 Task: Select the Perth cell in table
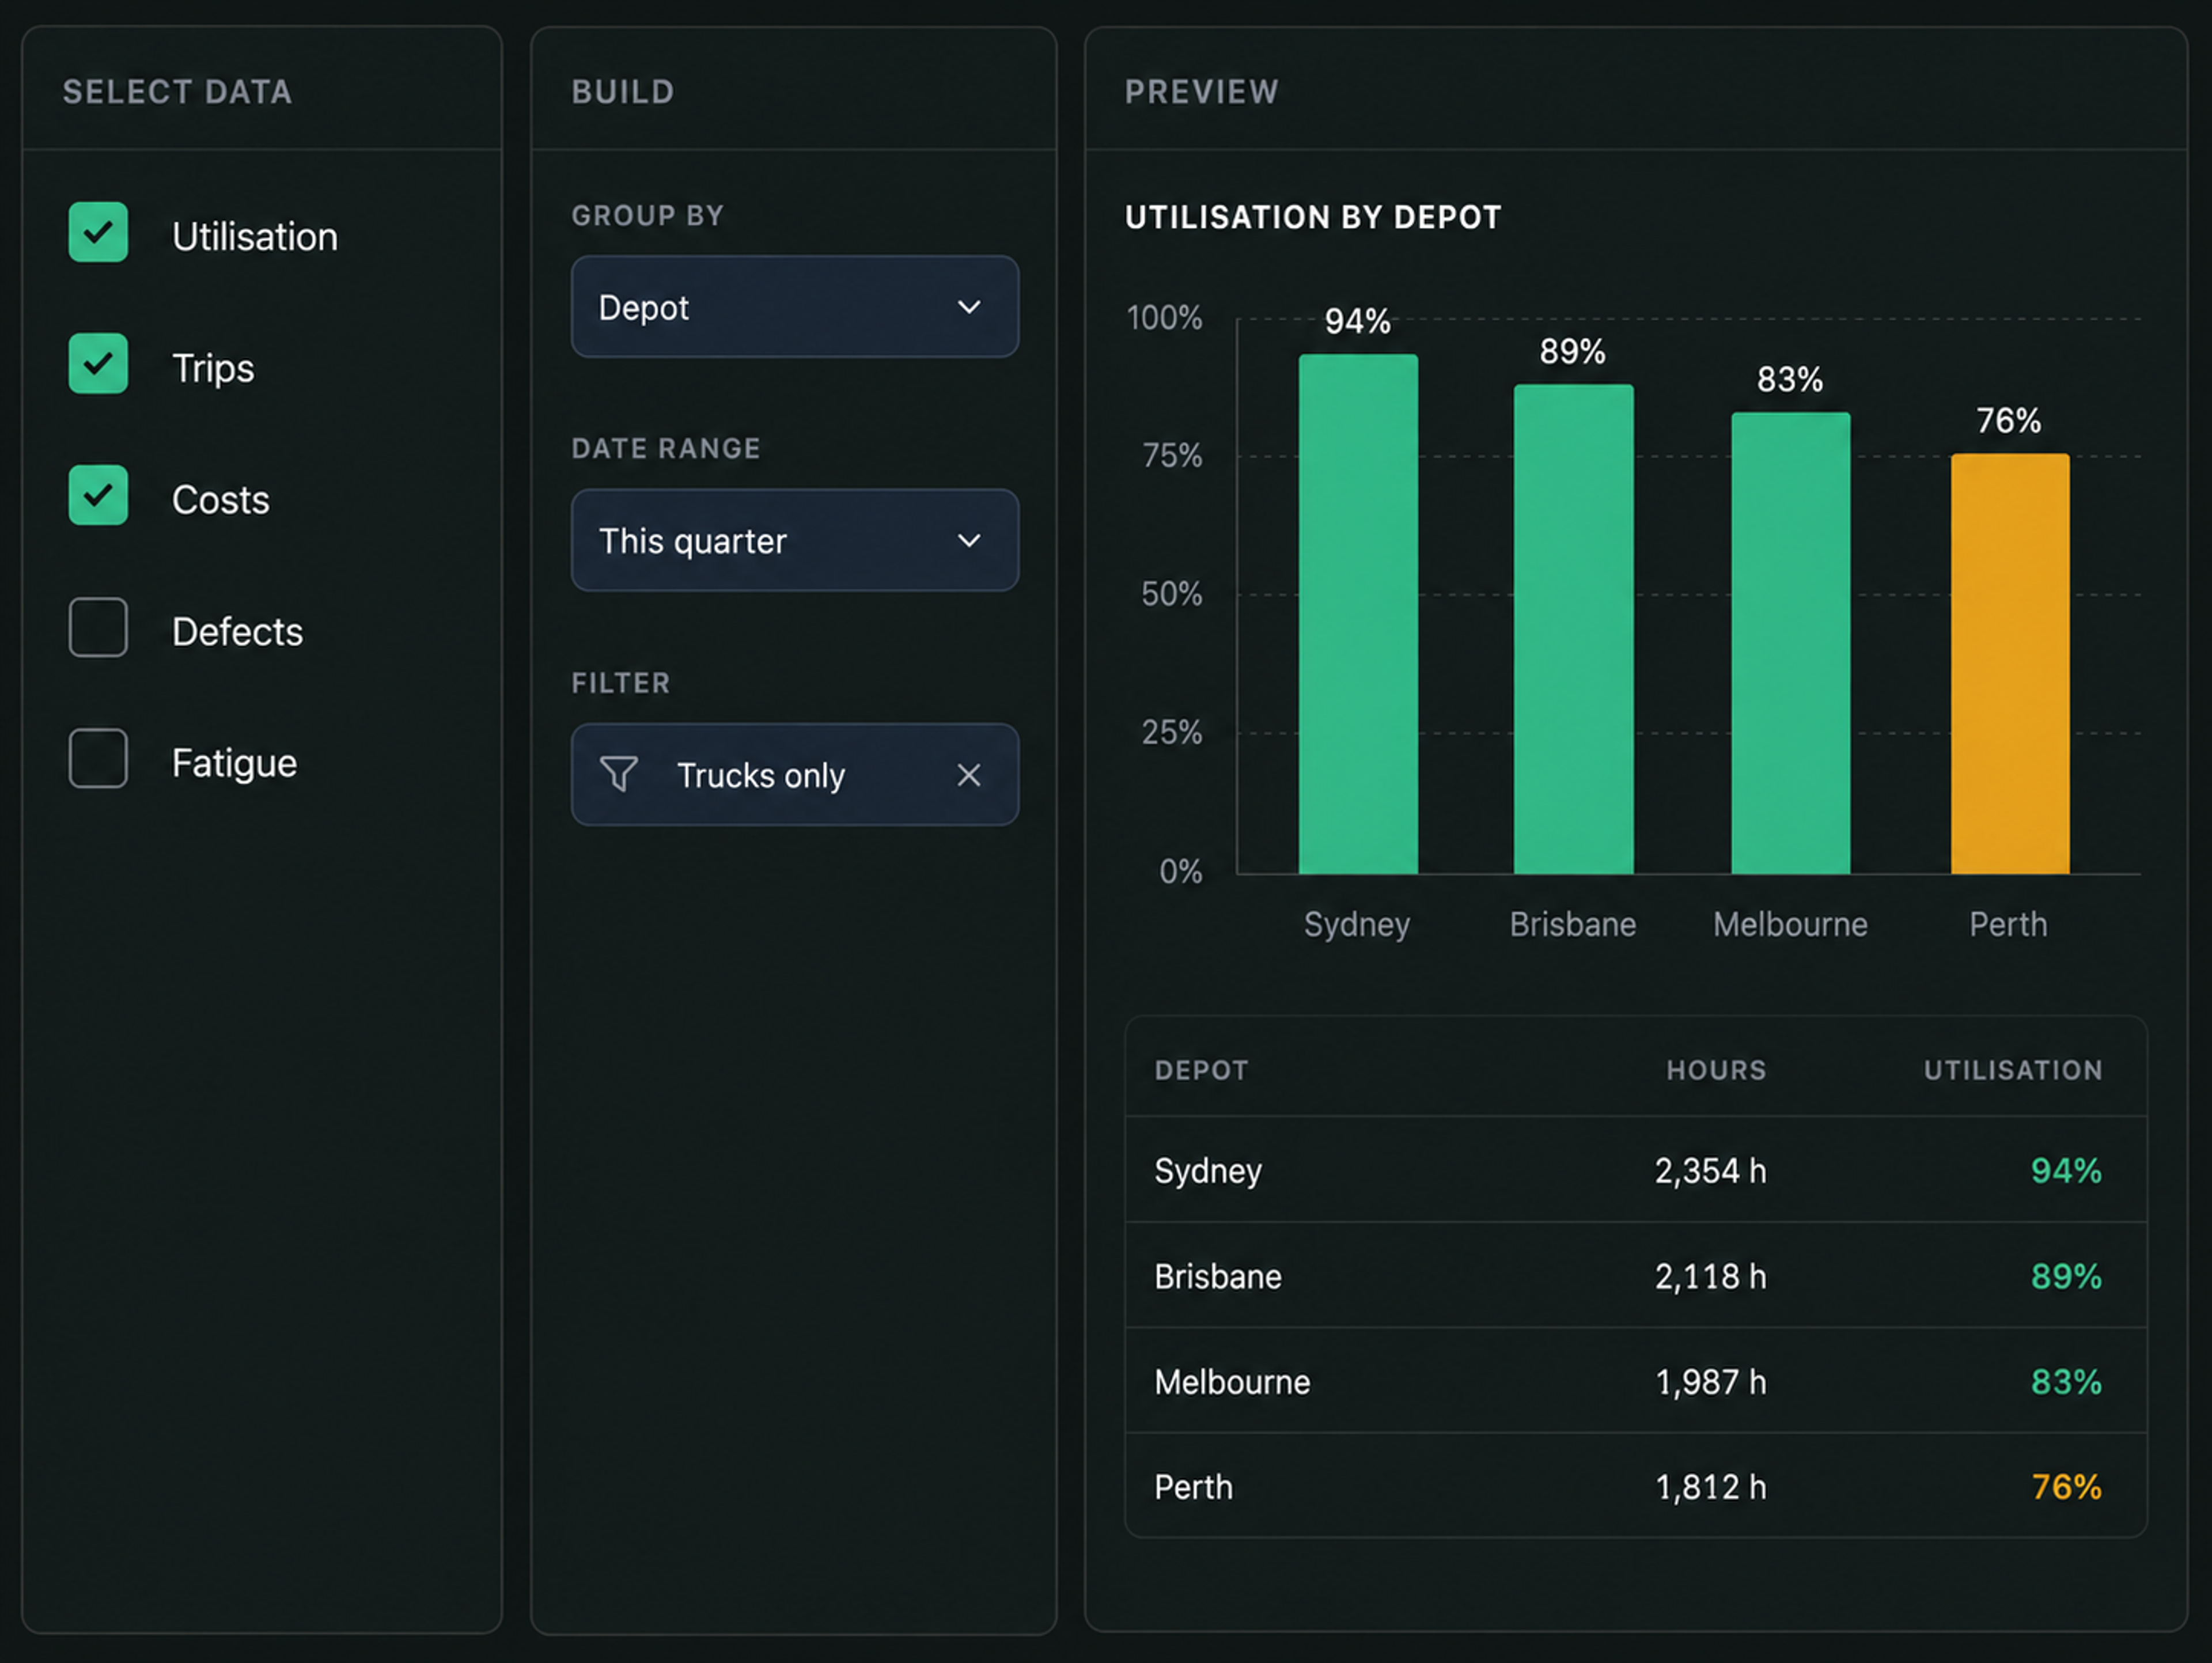pyautogui.click(x=1193, y=1487)
